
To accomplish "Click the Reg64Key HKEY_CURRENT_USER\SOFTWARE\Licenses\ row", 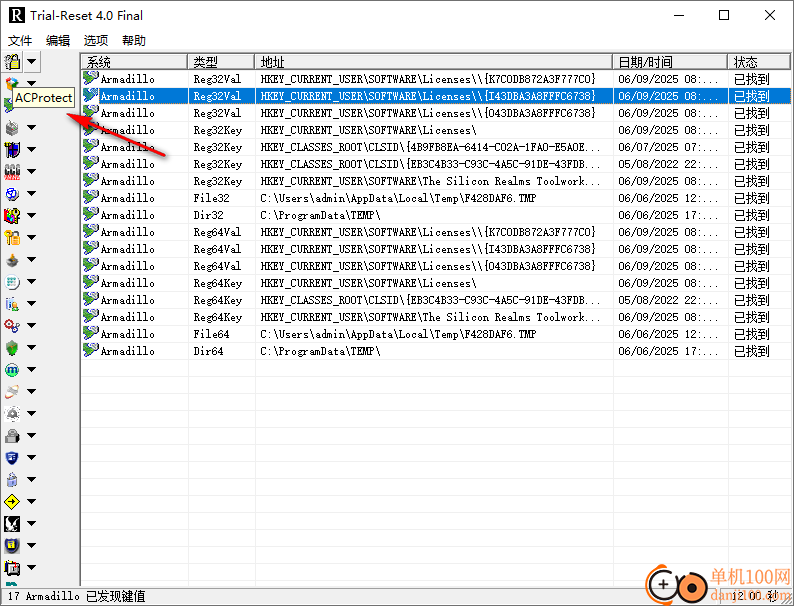I will [x=436, y=282].
